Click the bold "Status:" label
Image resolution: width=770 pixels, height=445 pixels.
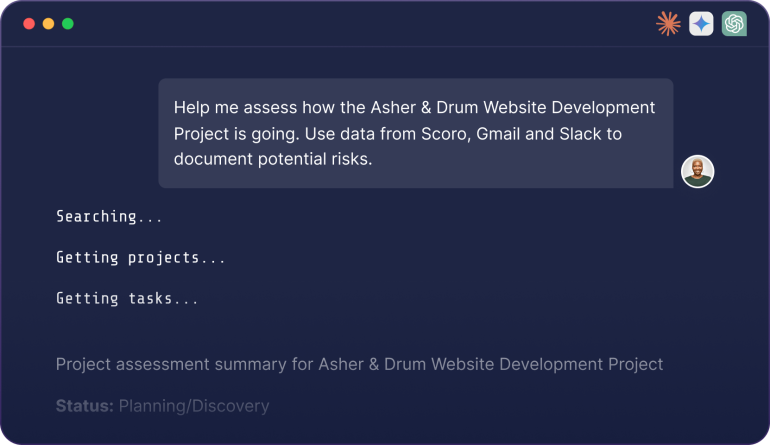coord(84,406)
